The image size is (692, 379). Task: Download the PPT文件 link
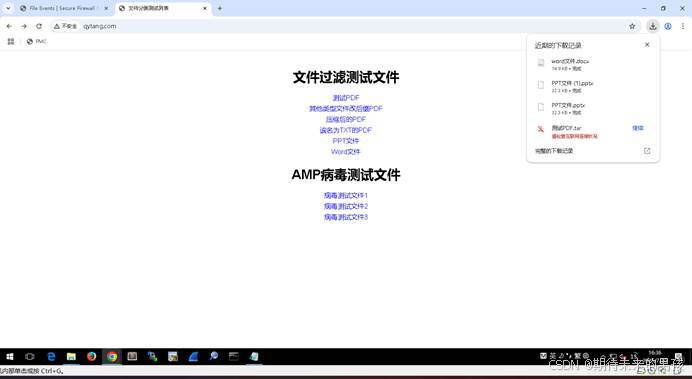pyautogui.click(x=346, y=141)
